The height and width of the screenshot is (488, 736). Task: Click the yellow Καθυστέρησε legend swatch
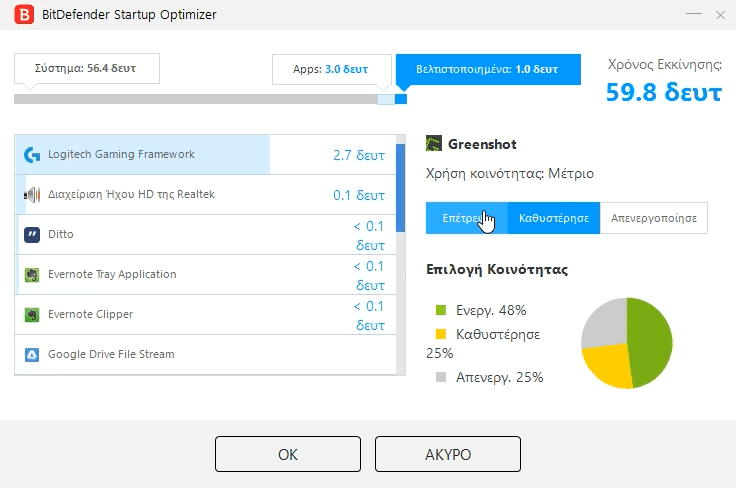pyautogui.click(x=441, y=334)
